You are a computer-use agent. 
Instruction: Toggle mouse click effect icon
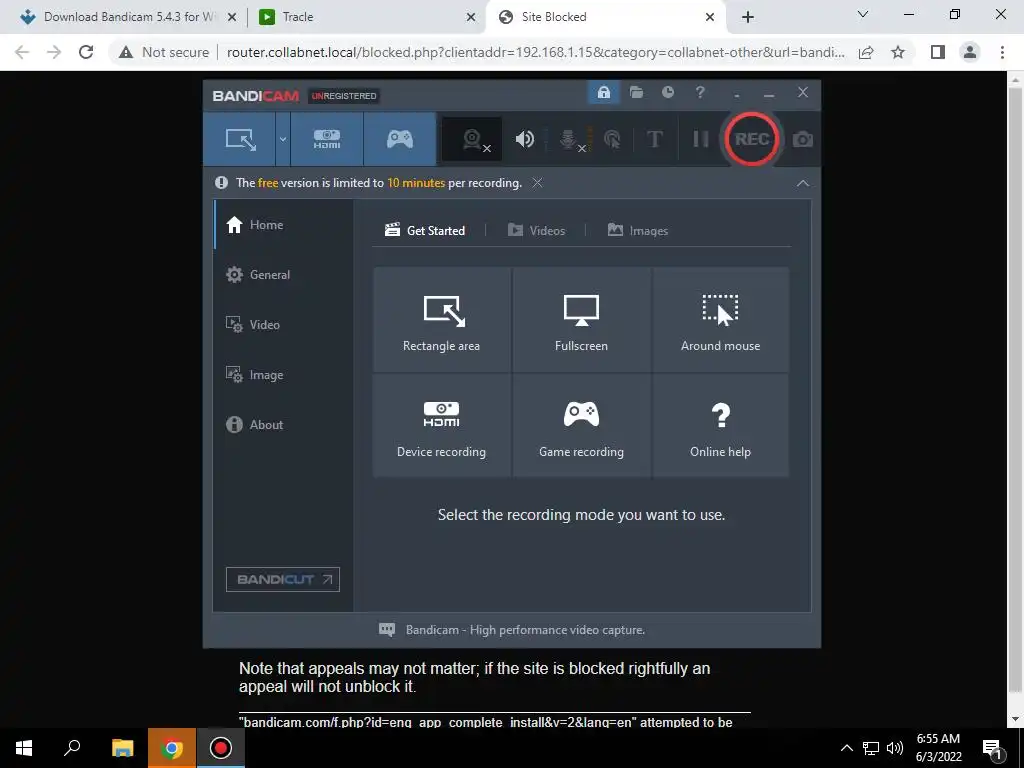point(612,139)
